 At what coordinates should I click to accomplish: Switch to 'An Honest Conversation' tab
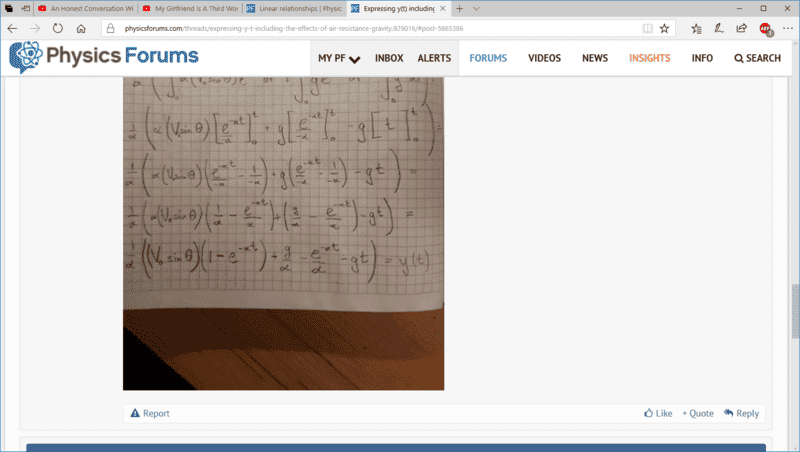[82, 8]
